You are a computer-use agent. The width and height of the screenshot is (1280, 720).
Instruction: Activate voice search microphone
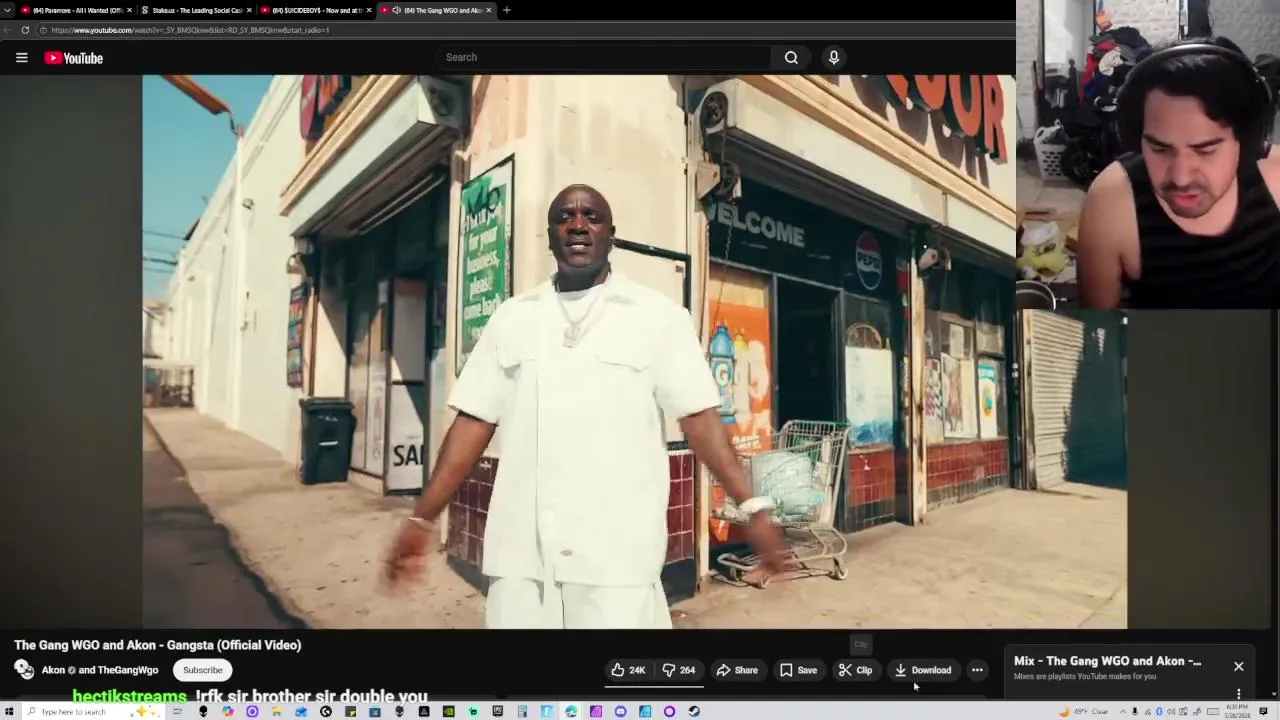point(833,57)
